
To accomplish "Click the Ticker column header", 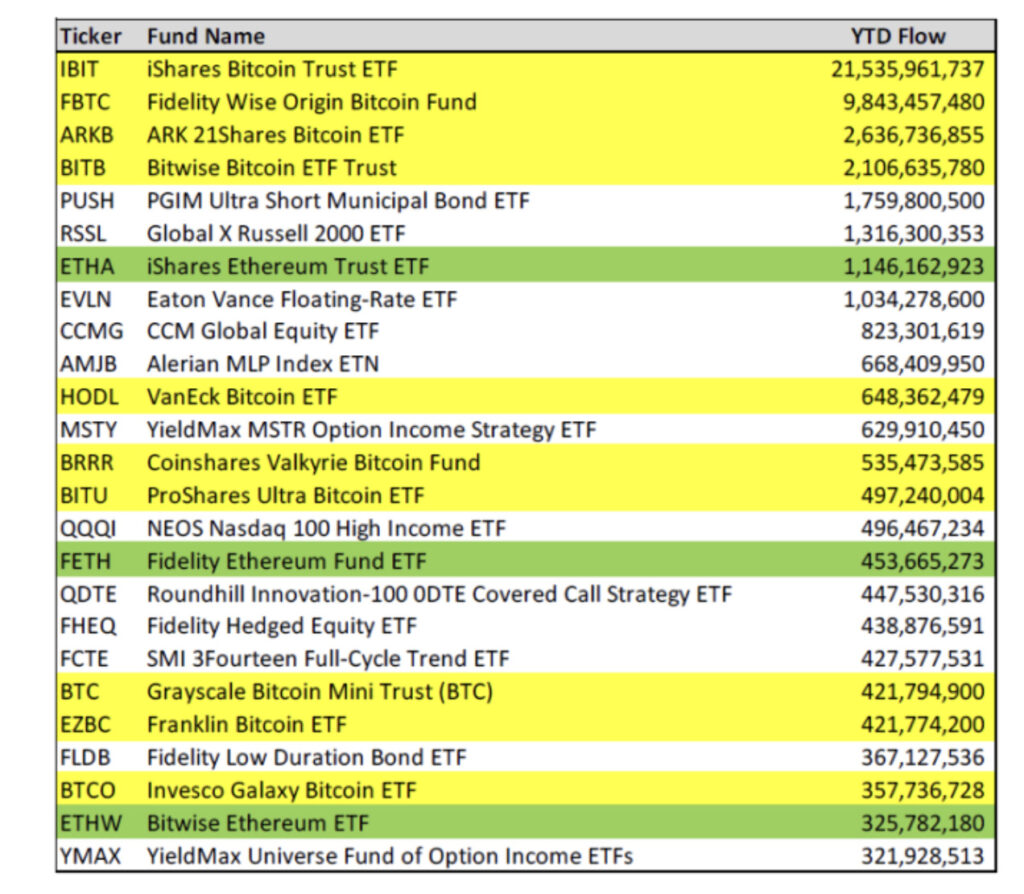I will [x=90, y=37].
